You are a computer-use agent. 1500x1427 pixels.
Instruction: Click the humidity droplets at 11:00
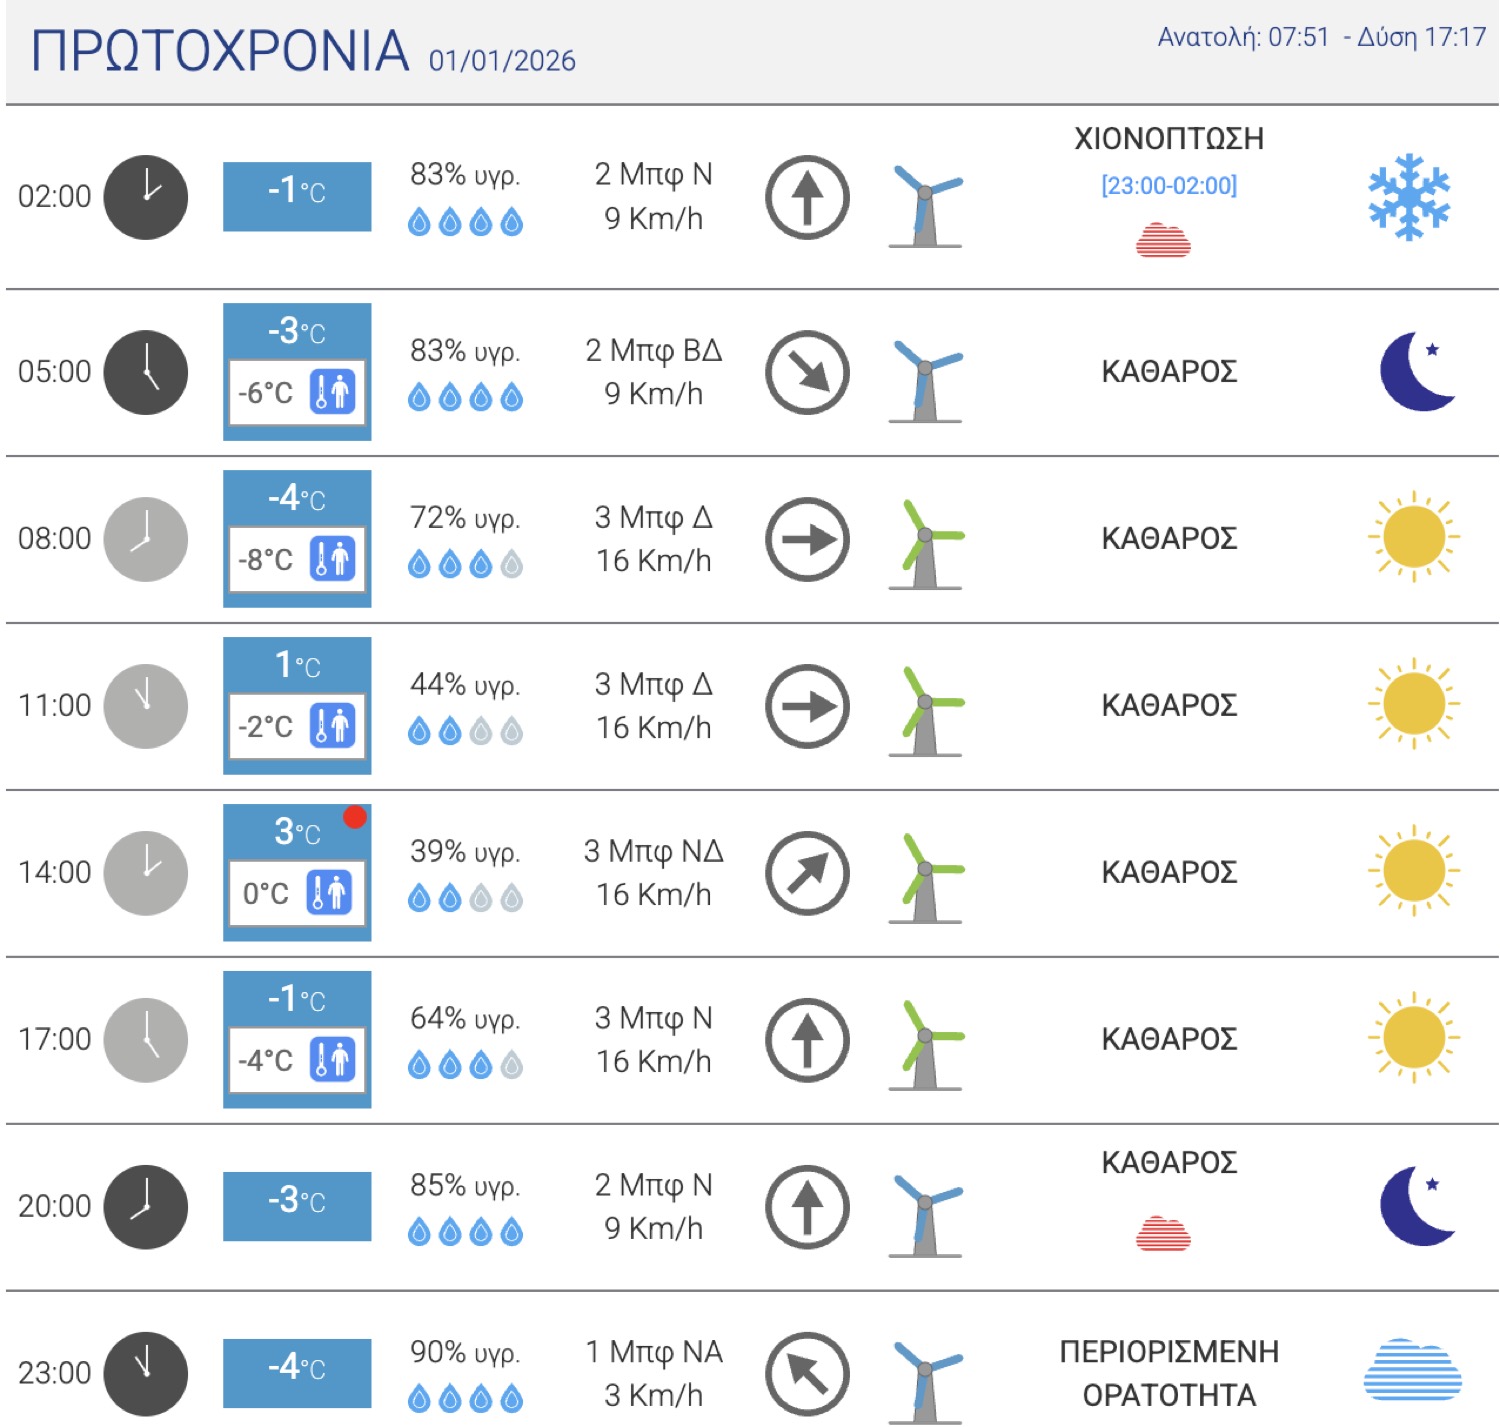tap(465, 732)
